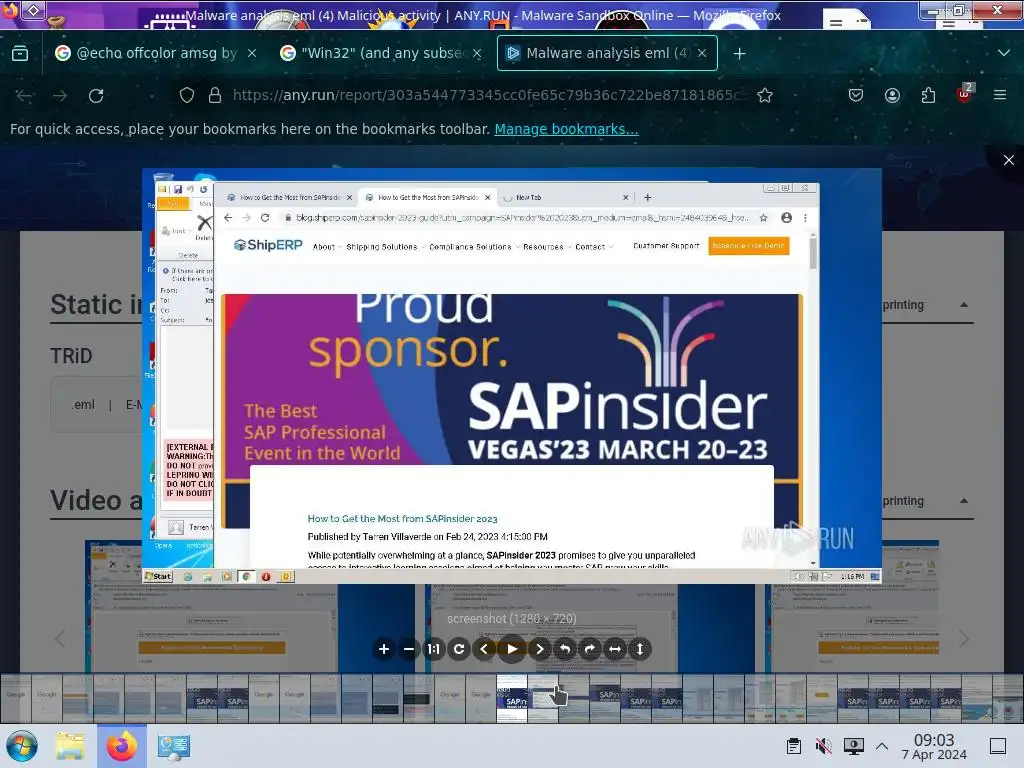
Task: Zoom in on the screenshot viewer
Action: pos(384,648)
